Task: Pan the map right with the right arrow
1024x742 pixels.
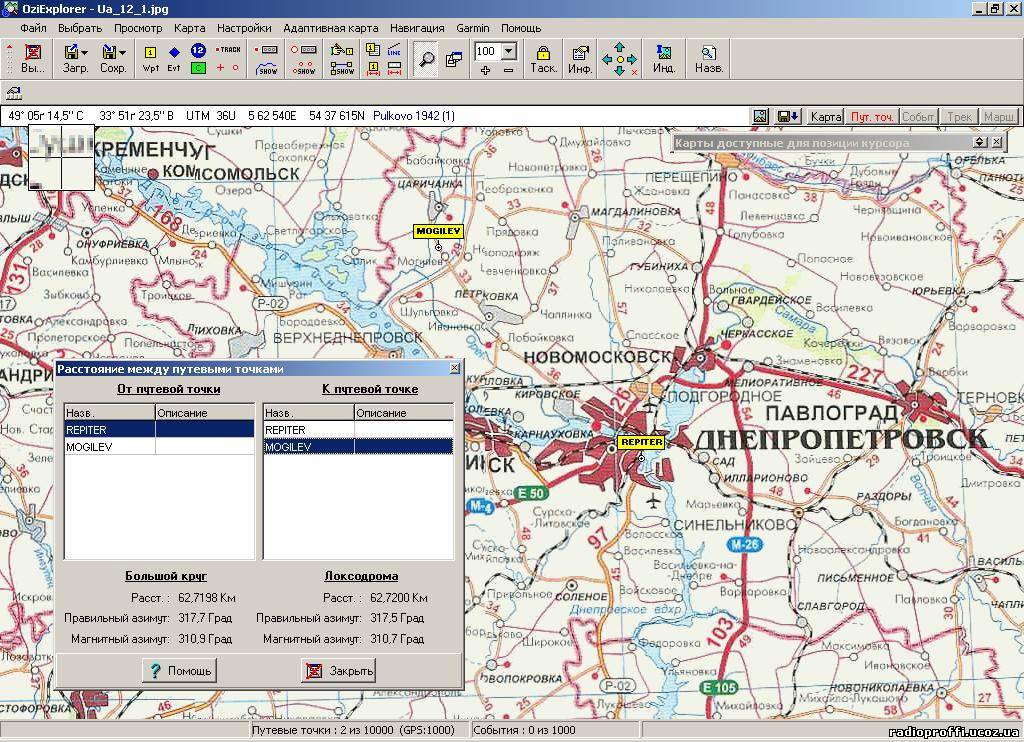Action: click(x=632, y=59)
